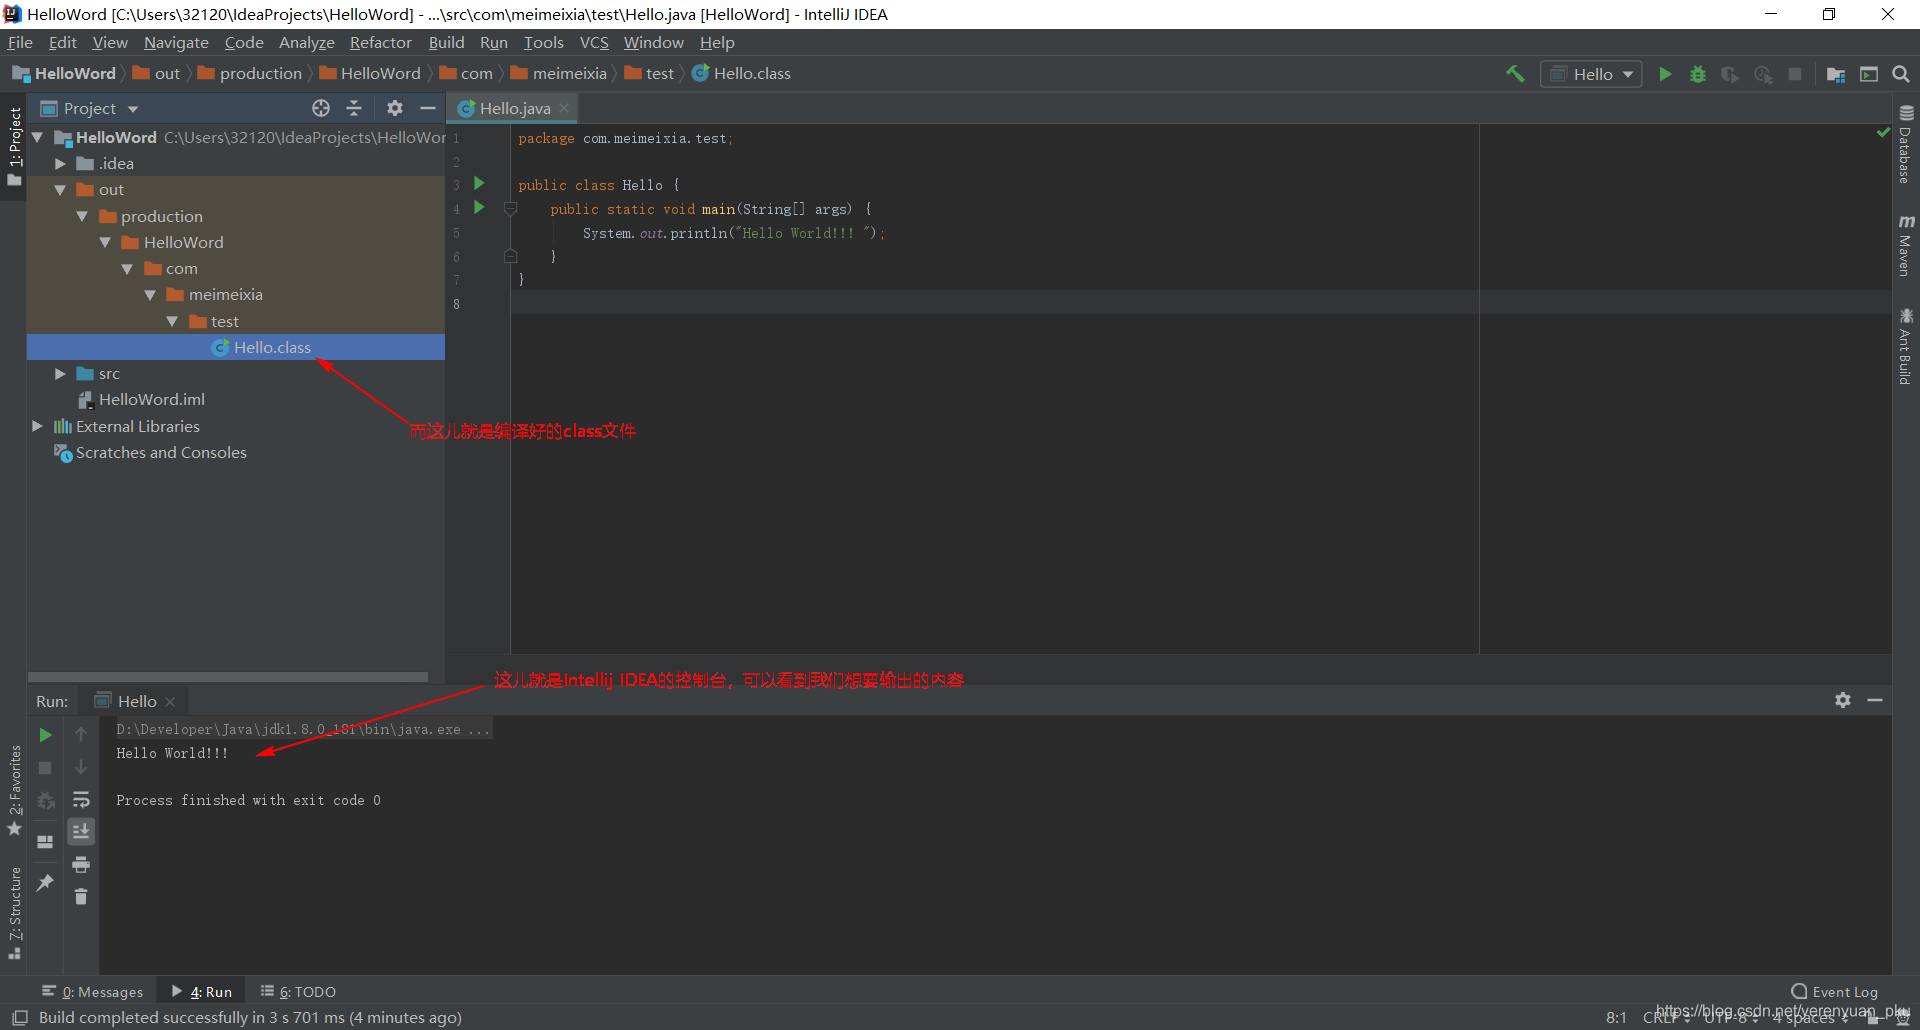Open Project panel gear settings
Image resolution: width=1920 pixels, height=1030 pixels.
coord(395,108)
